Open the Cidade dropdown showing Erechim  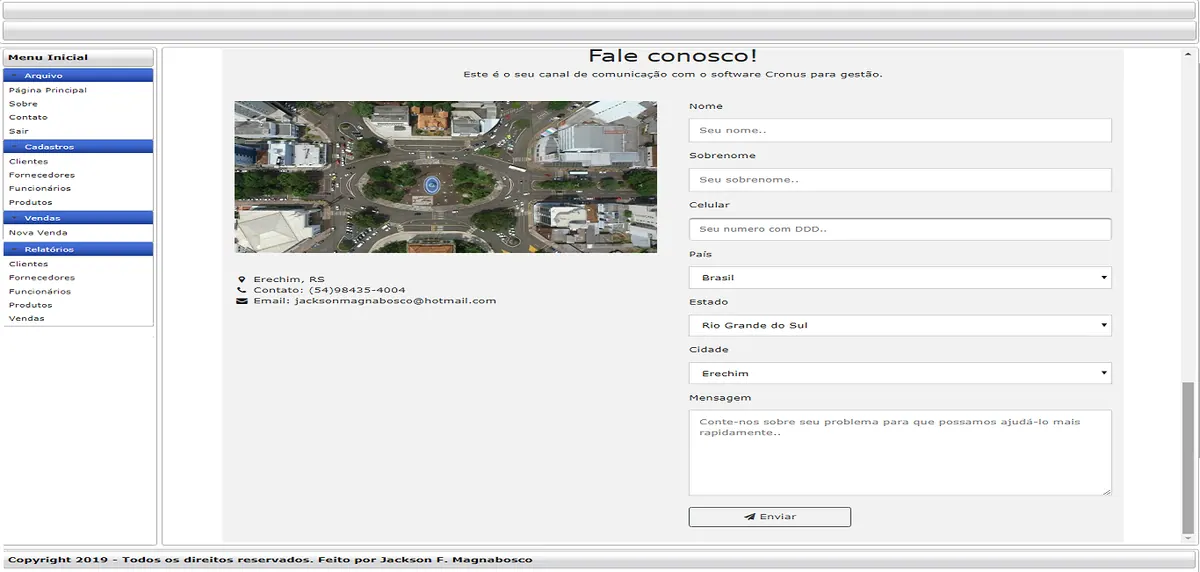pos(900,373)
